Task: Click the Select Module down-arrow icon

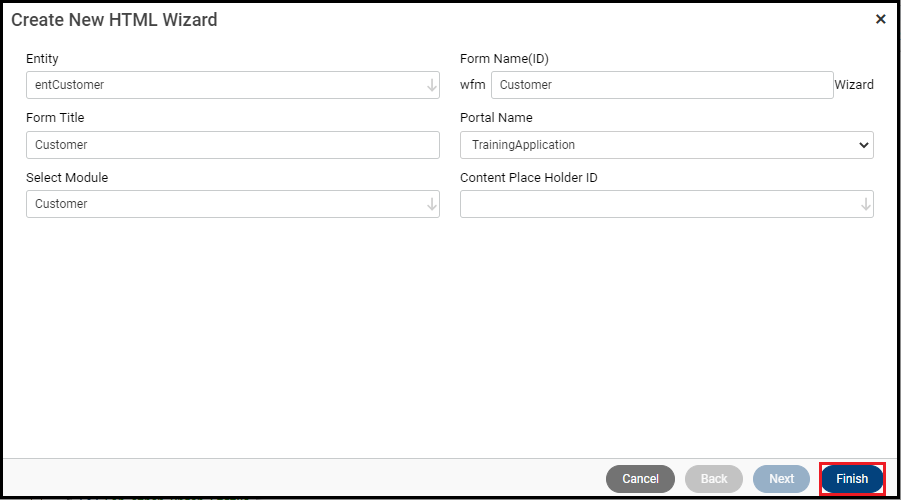Action: pyautogui.click(x=432, y=204)
